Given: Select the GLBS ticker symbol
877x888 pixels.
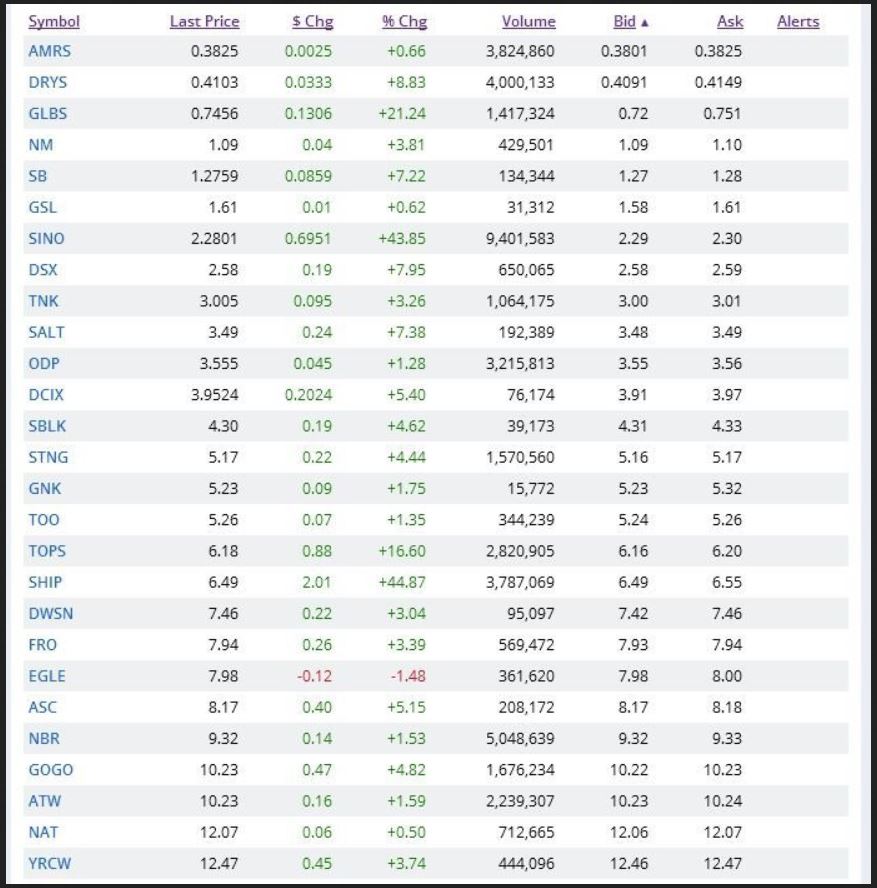Looking at the screenshot, I should 48,114.
